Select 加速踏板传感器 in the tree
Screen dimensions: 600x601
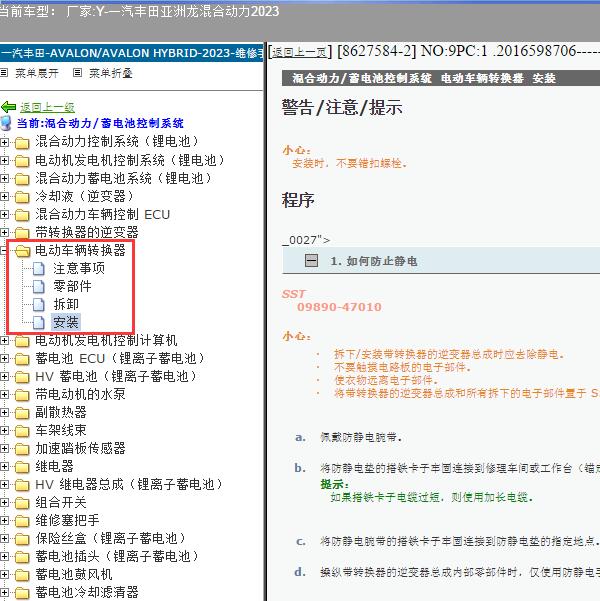tap(80, 448)
